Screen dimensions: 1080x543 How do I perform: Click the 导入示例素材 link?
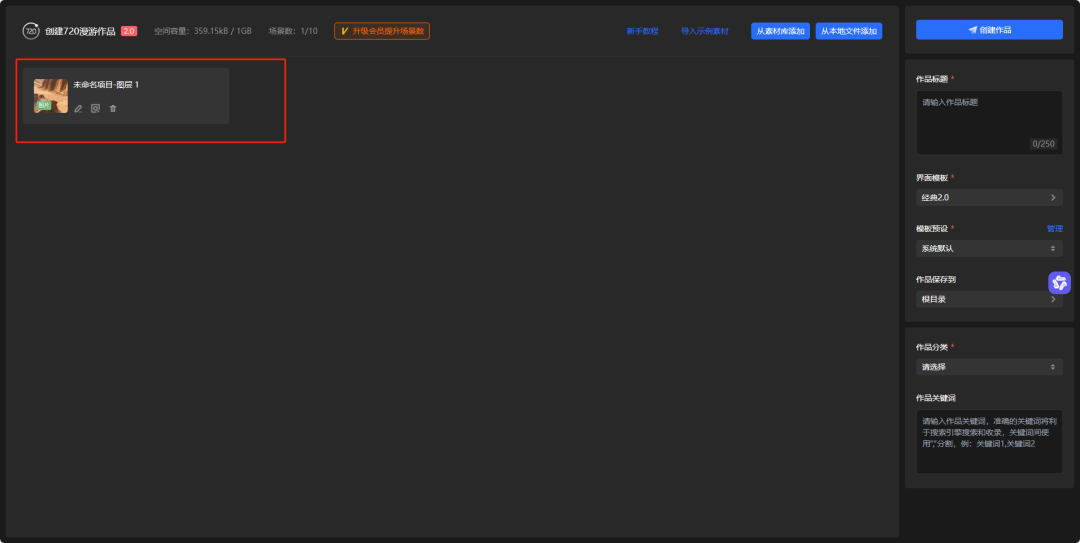click(x=705, y=31)
